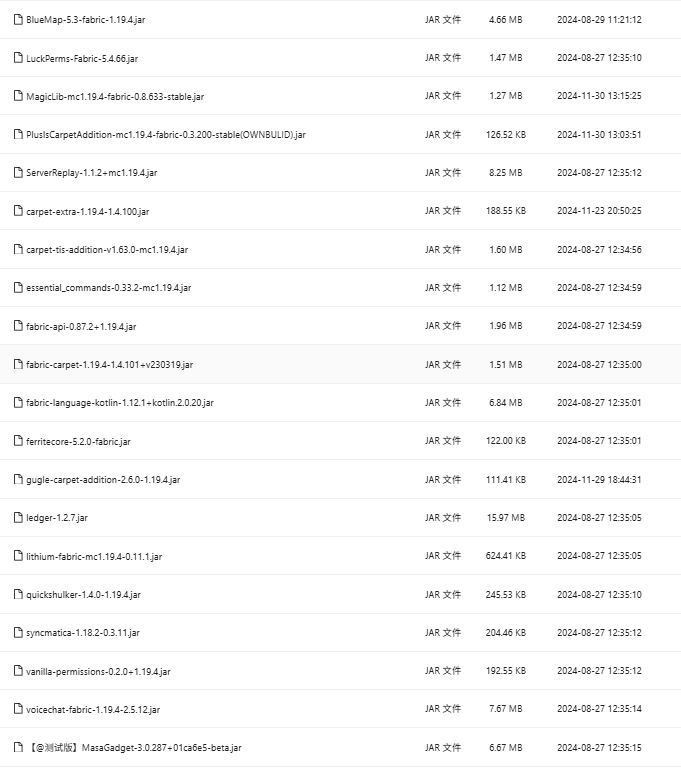
Task: Click the file icon beside ledger-1.2.7.jar
Action: pyautogui.click(x=18, y=517)
